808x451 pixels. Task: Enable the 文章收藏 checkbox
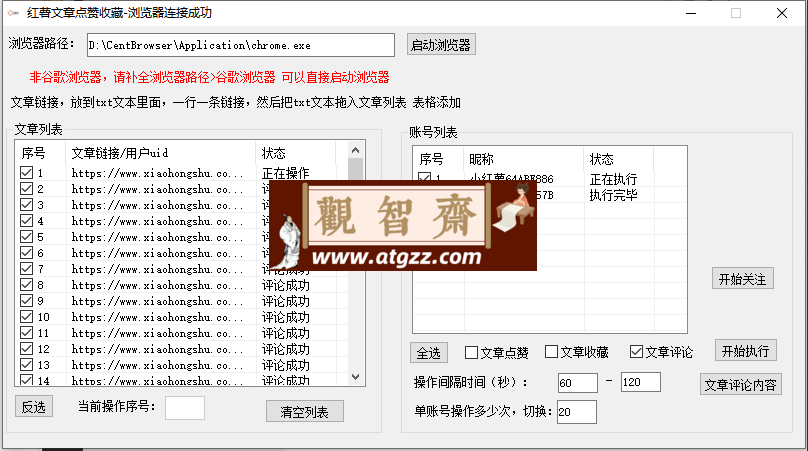(x=551, y=352)
